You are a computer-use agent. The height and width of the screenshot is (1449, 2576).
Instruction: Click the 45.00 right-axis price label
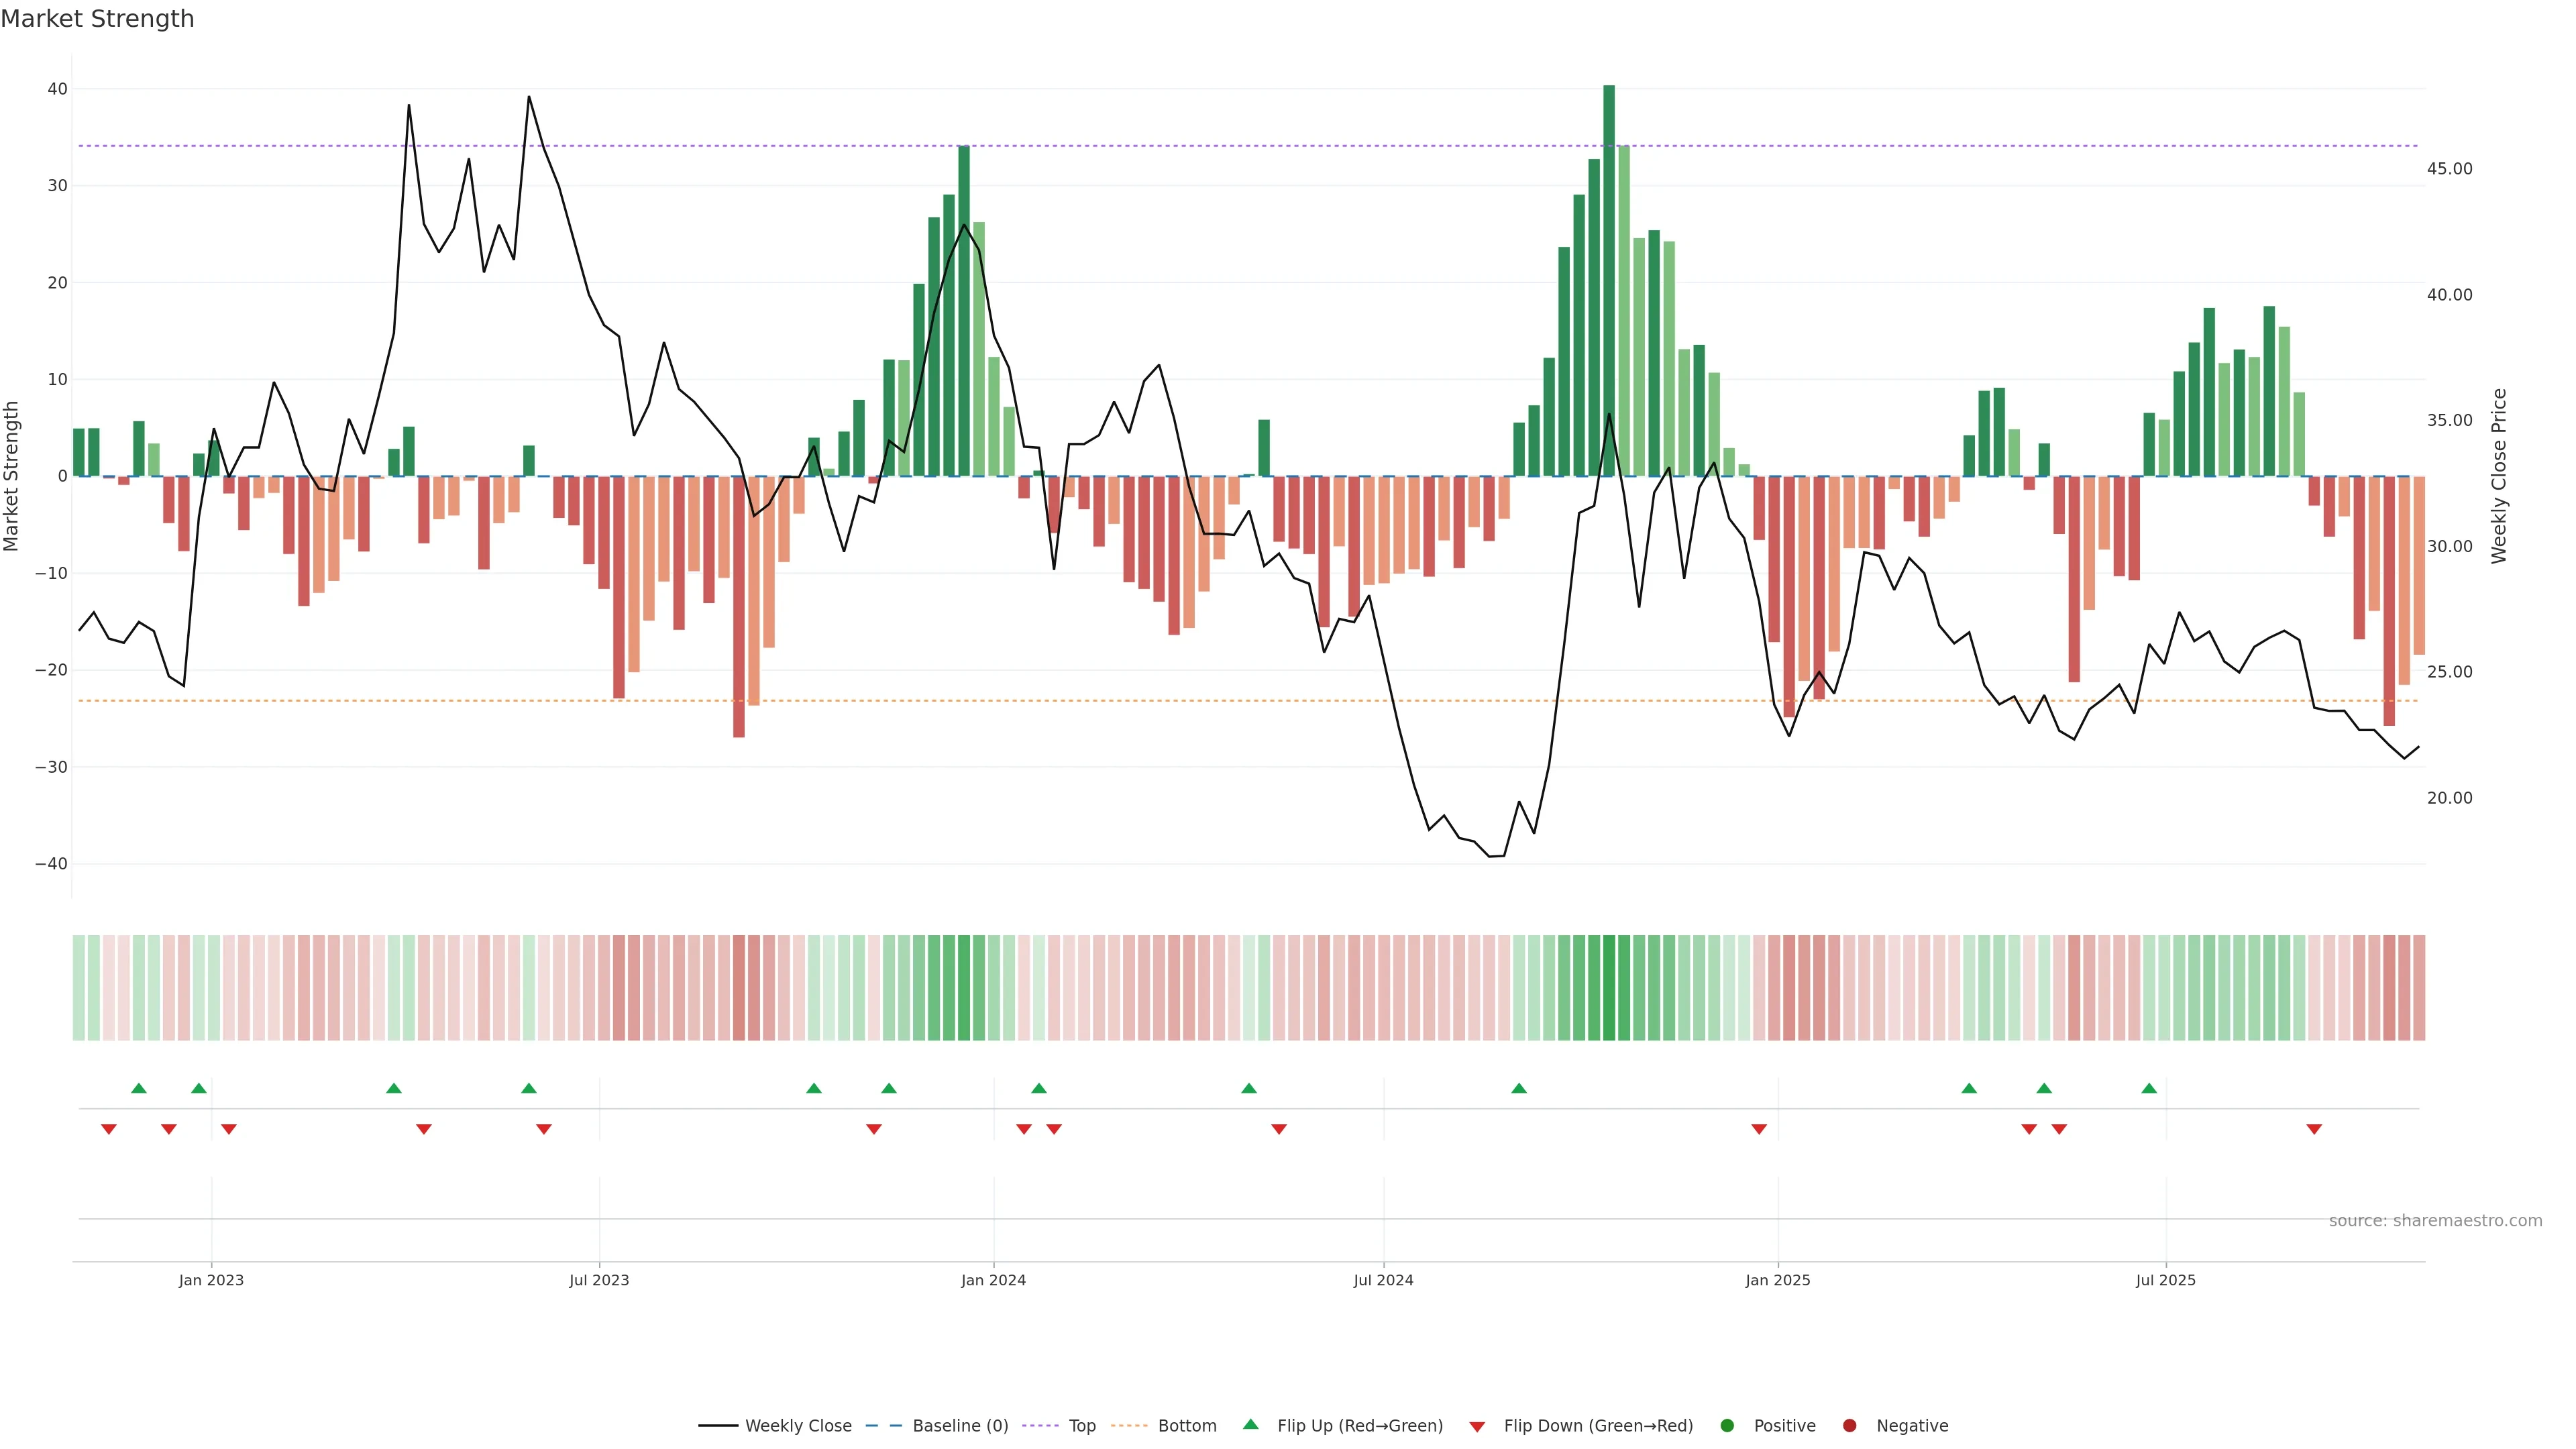point(2449,169)
